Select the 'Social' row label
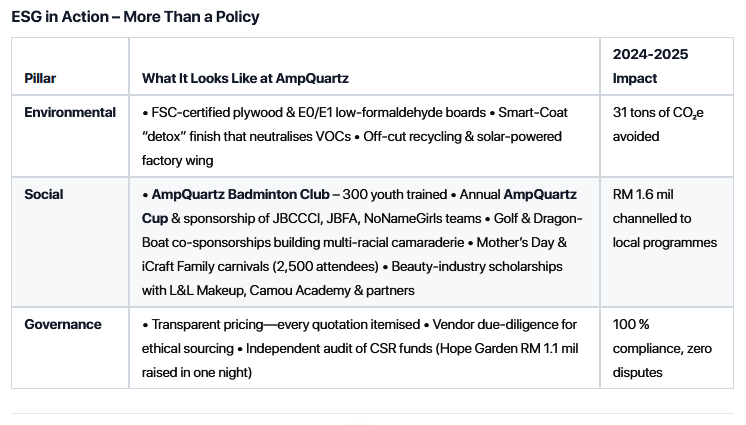746x425 pixels. (x=44, y=194)
